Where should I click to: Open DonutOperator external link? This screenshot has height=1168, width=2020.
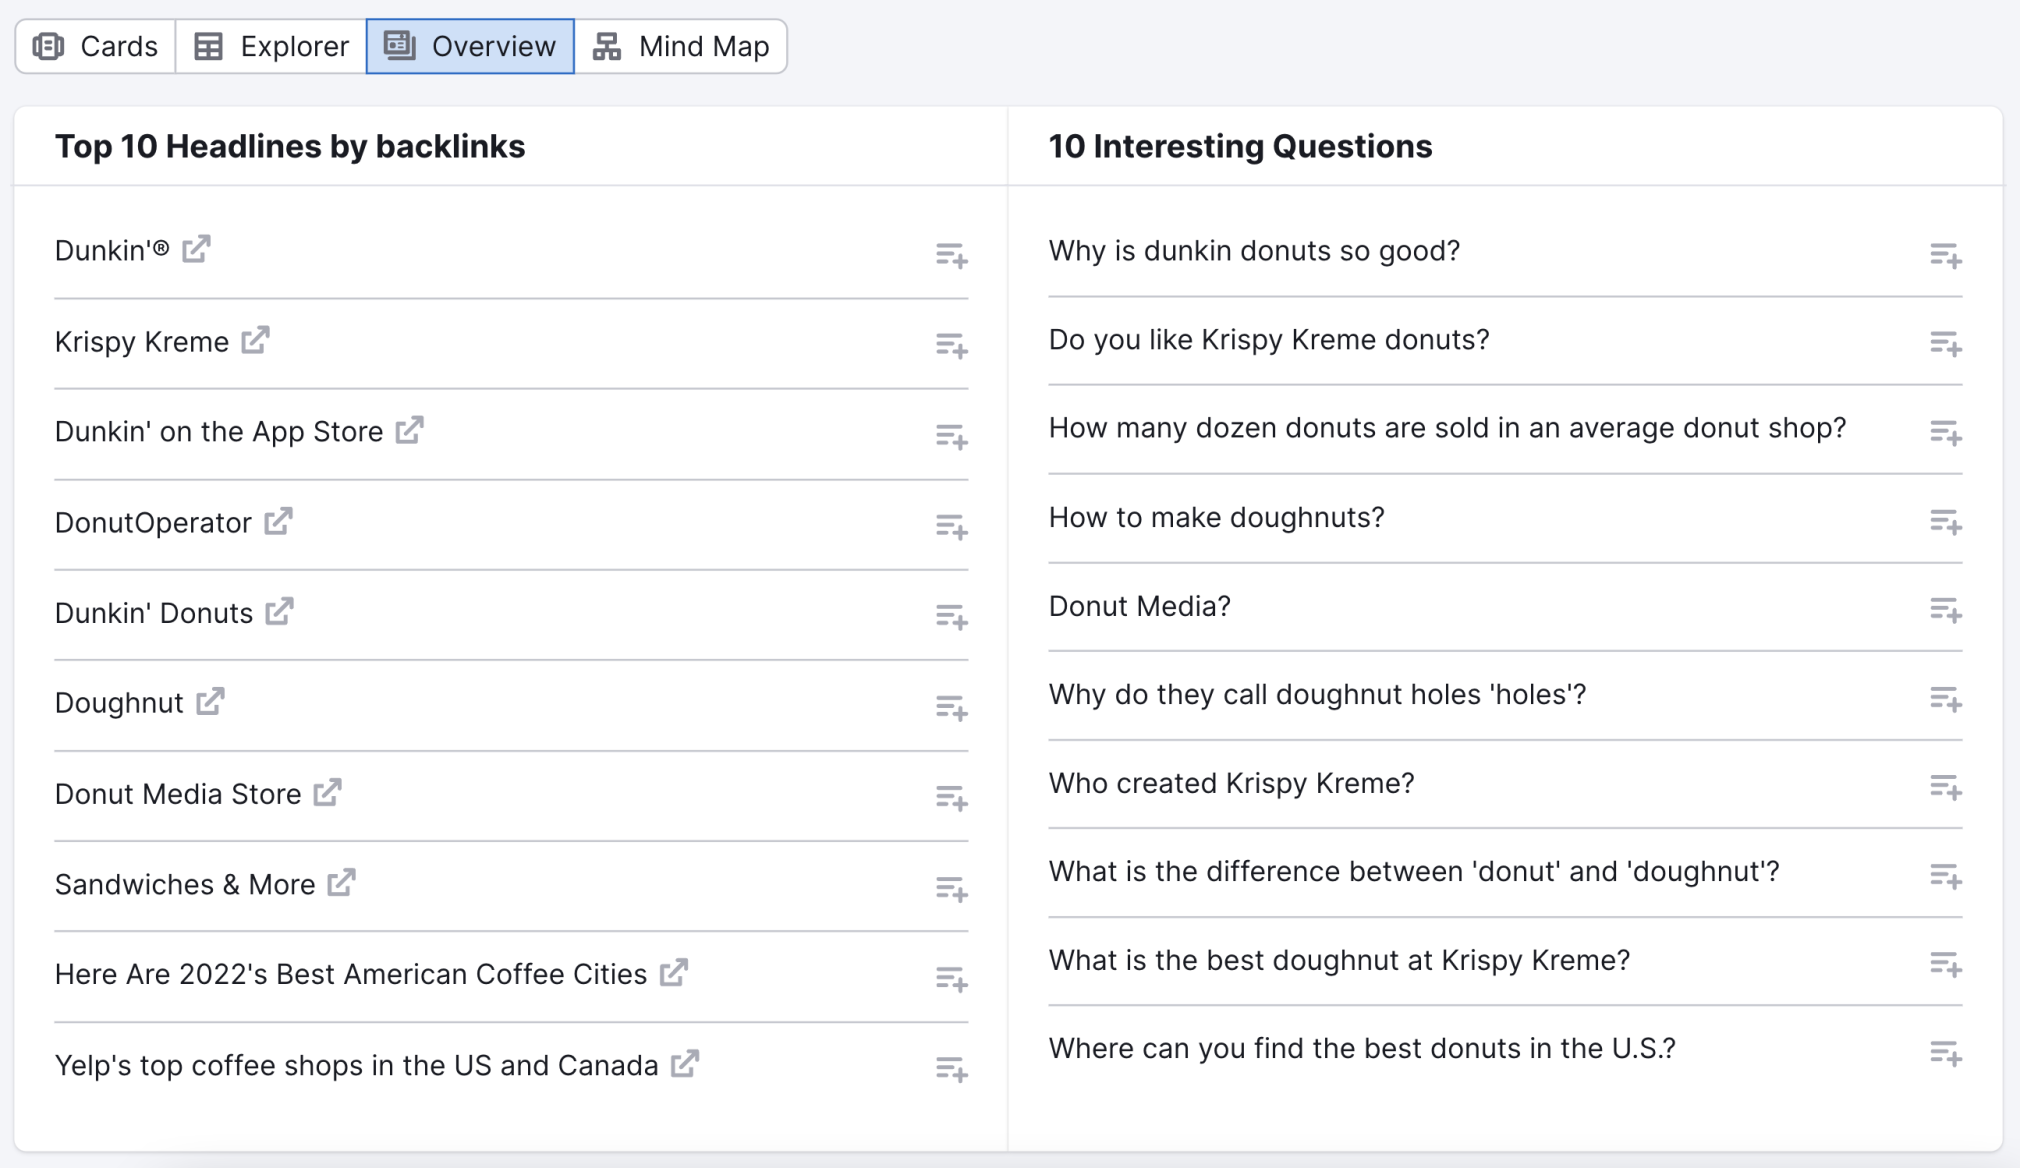(x=278, y=520)
